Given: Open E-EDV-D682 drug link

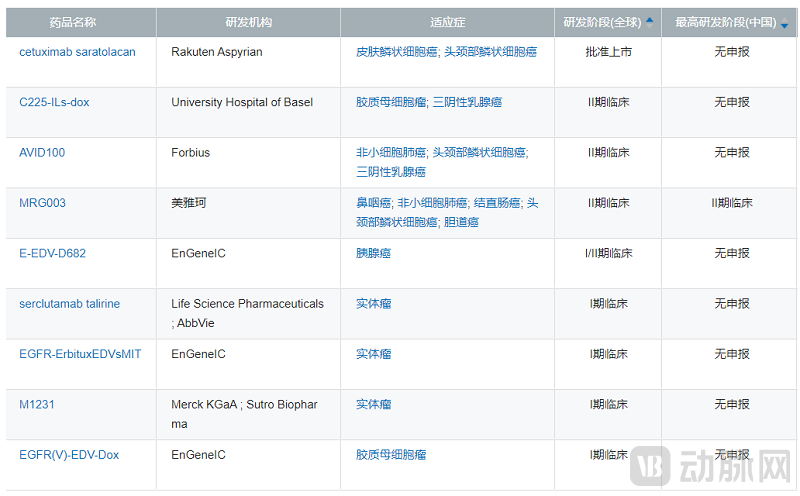Looking at the screenshot, I should click(x=53, y=254).
